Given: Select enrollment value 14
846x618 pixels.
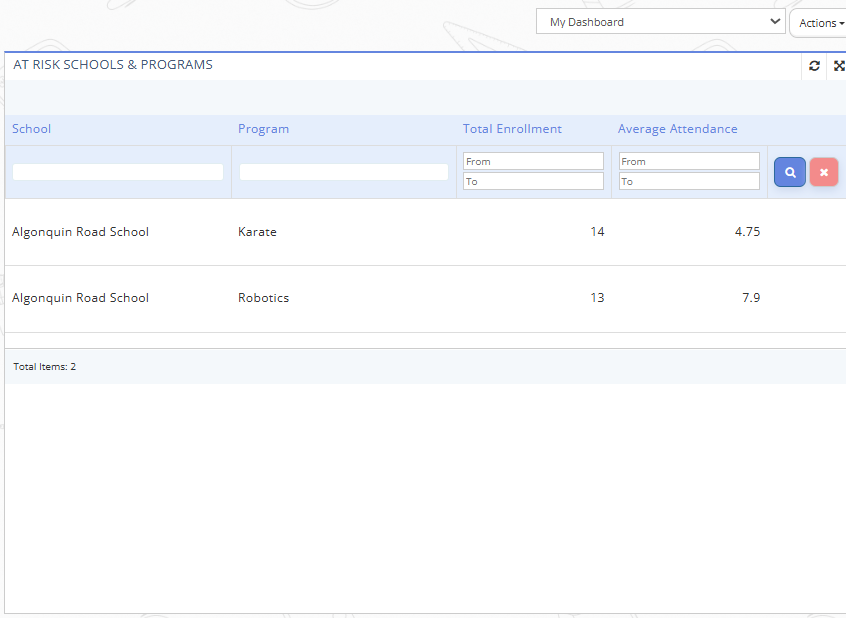Looking at the screenshot, I should 597,232.
